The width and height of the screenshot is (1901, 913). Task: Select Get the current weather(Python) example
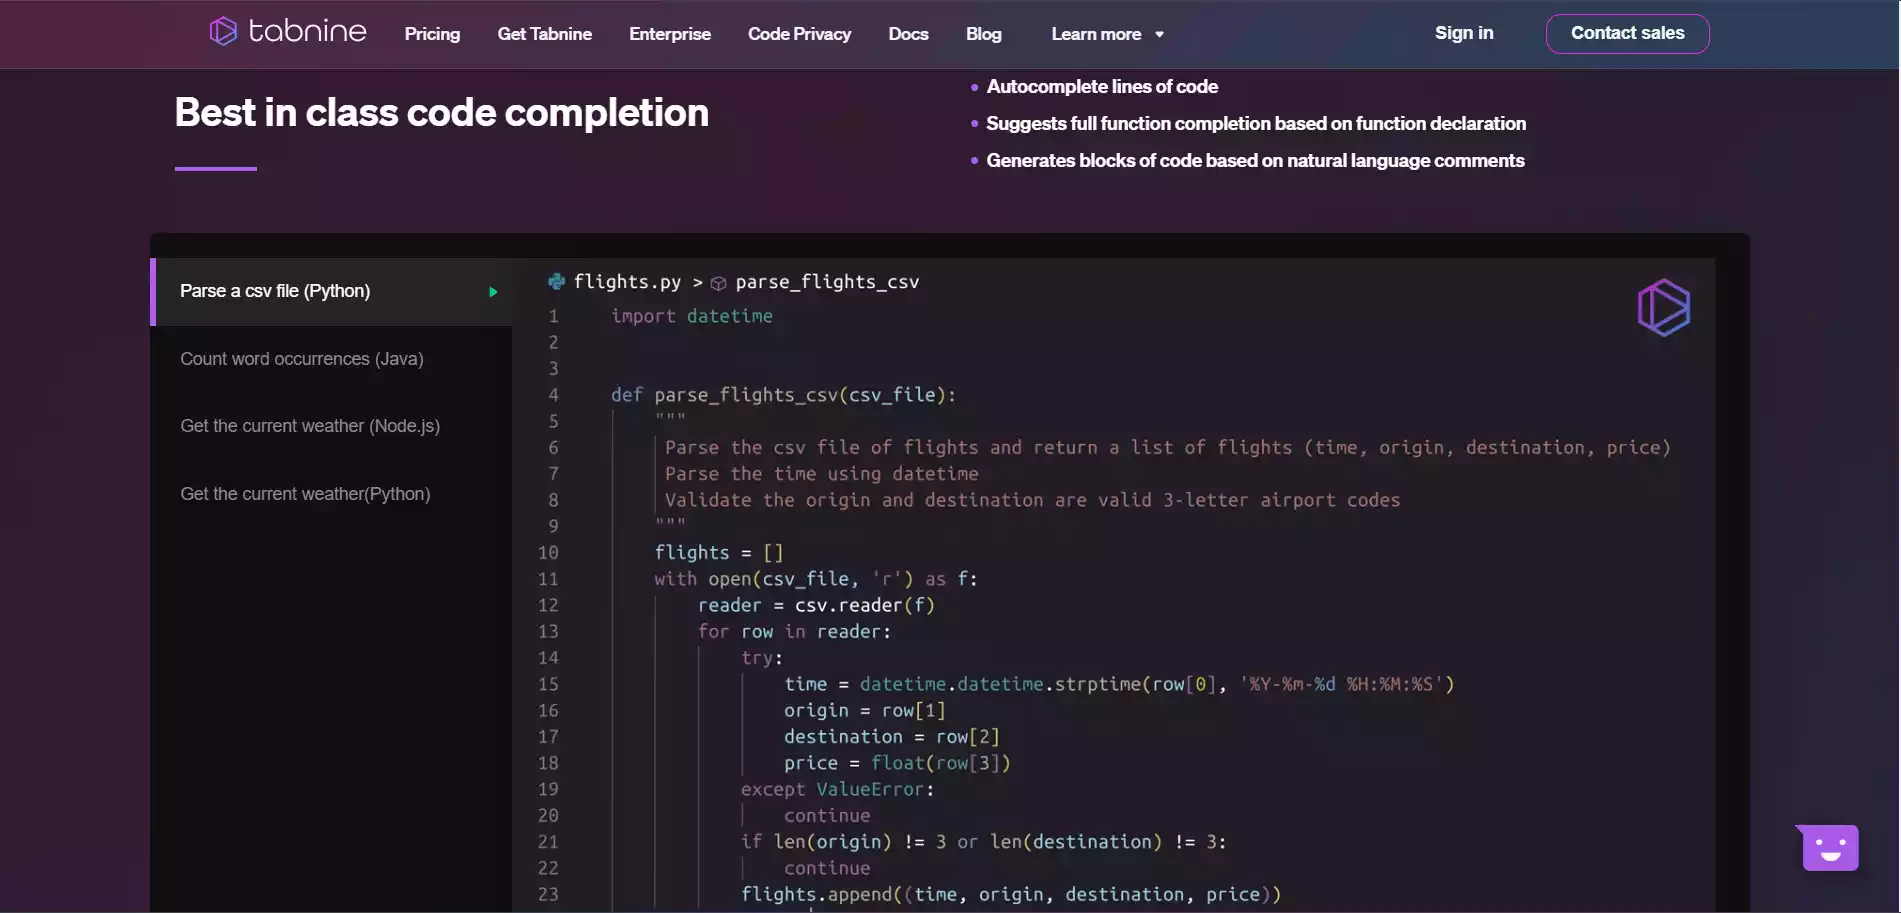[x=305, y=494]
